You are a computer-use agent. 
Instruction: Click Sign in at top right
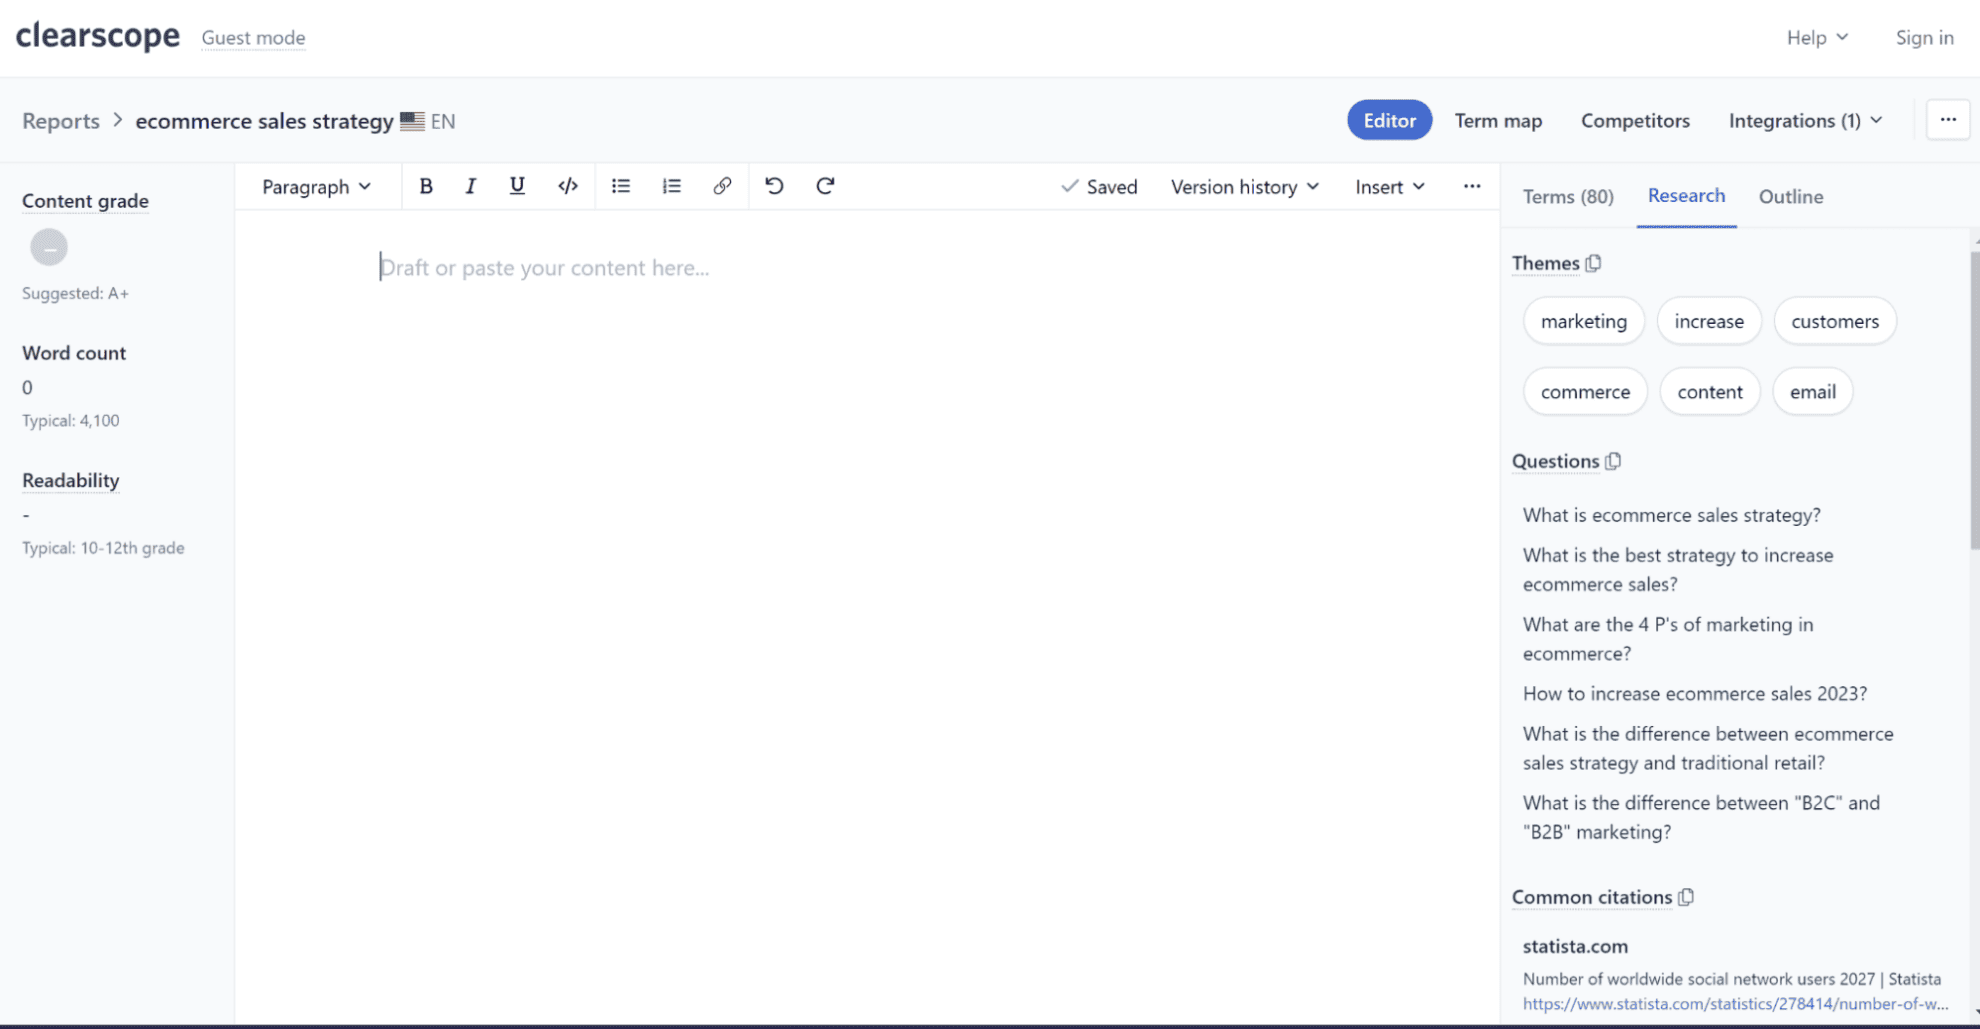[1924, 37]
